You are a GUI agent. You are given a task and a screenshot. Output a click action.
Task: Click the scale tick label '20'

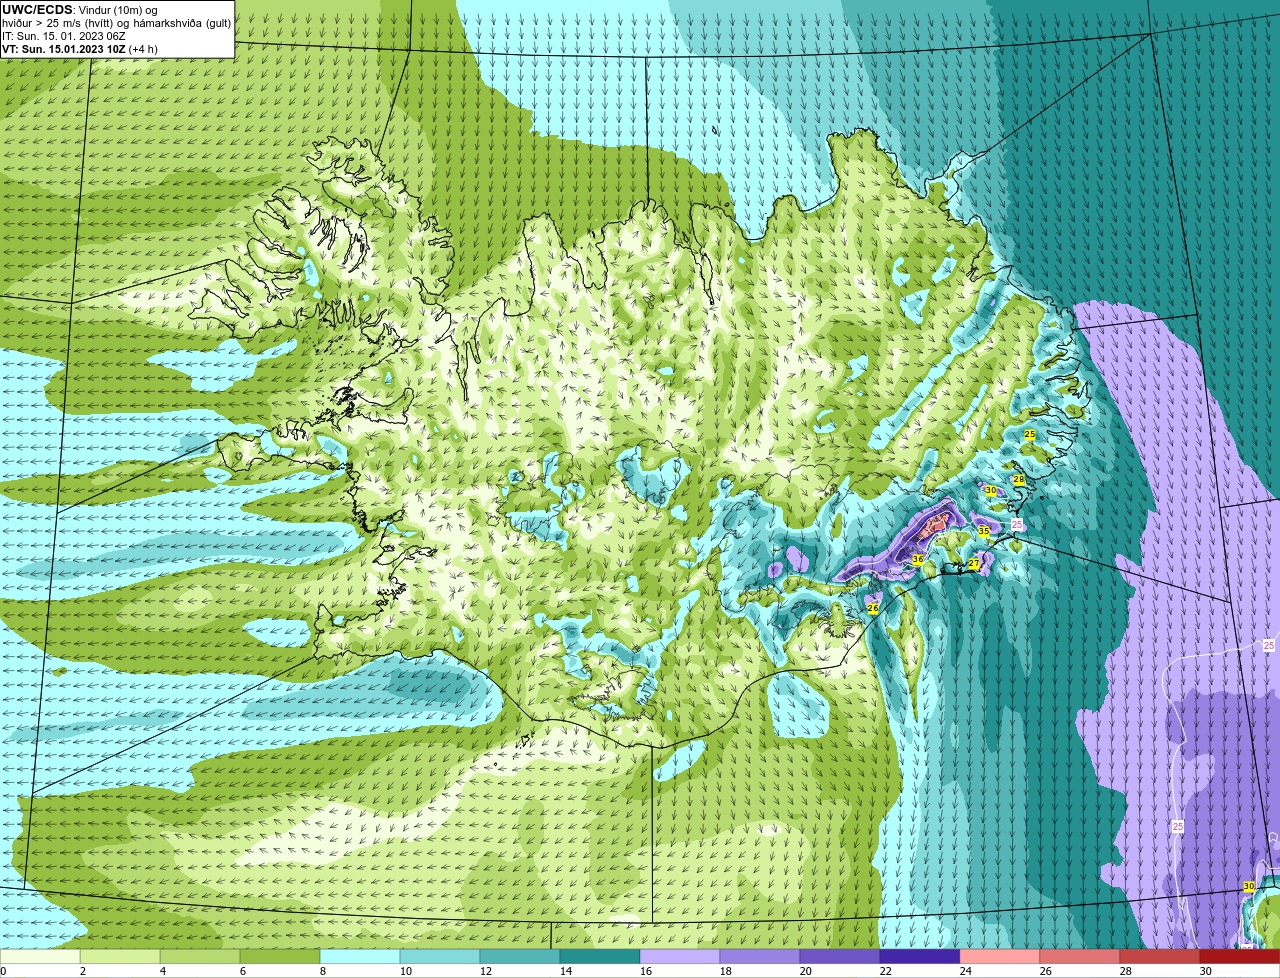[x=805, y=971]
